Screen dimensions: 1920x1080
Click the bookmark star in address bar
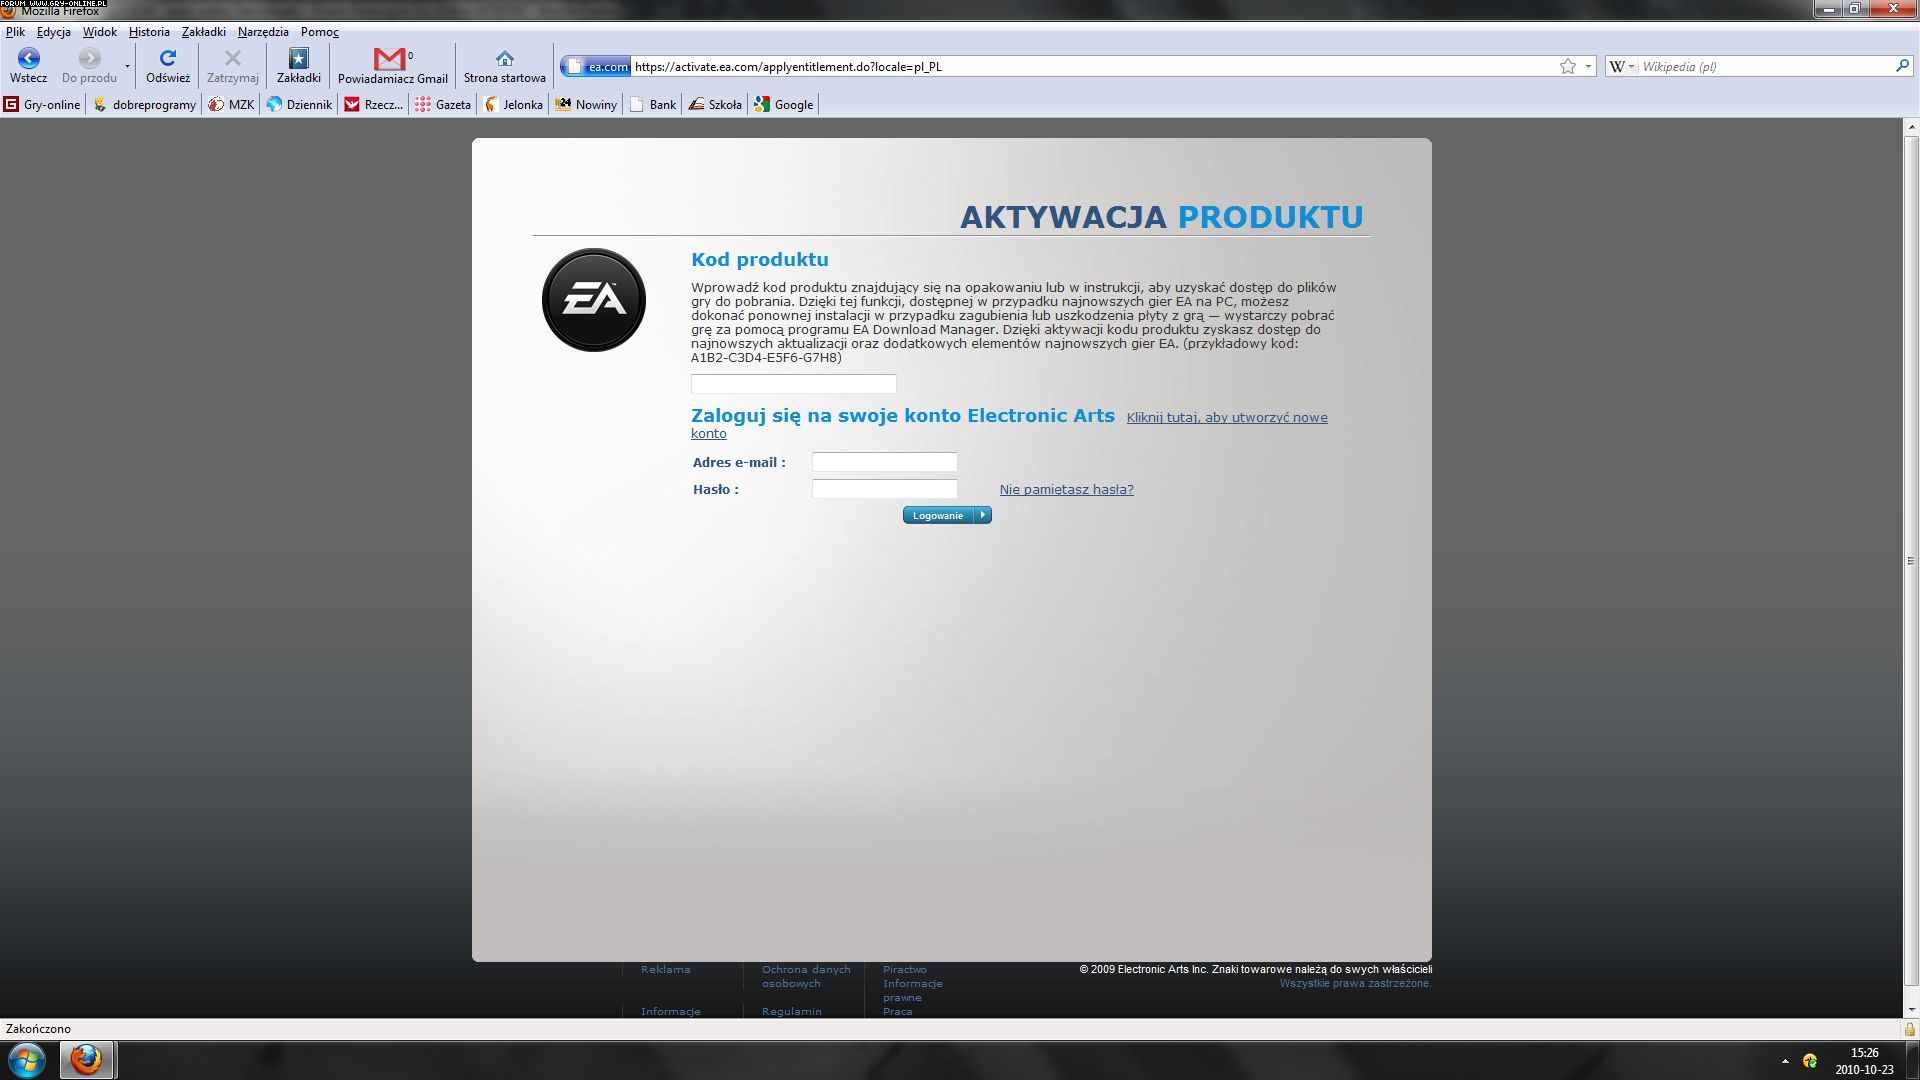pos(1567,67)
